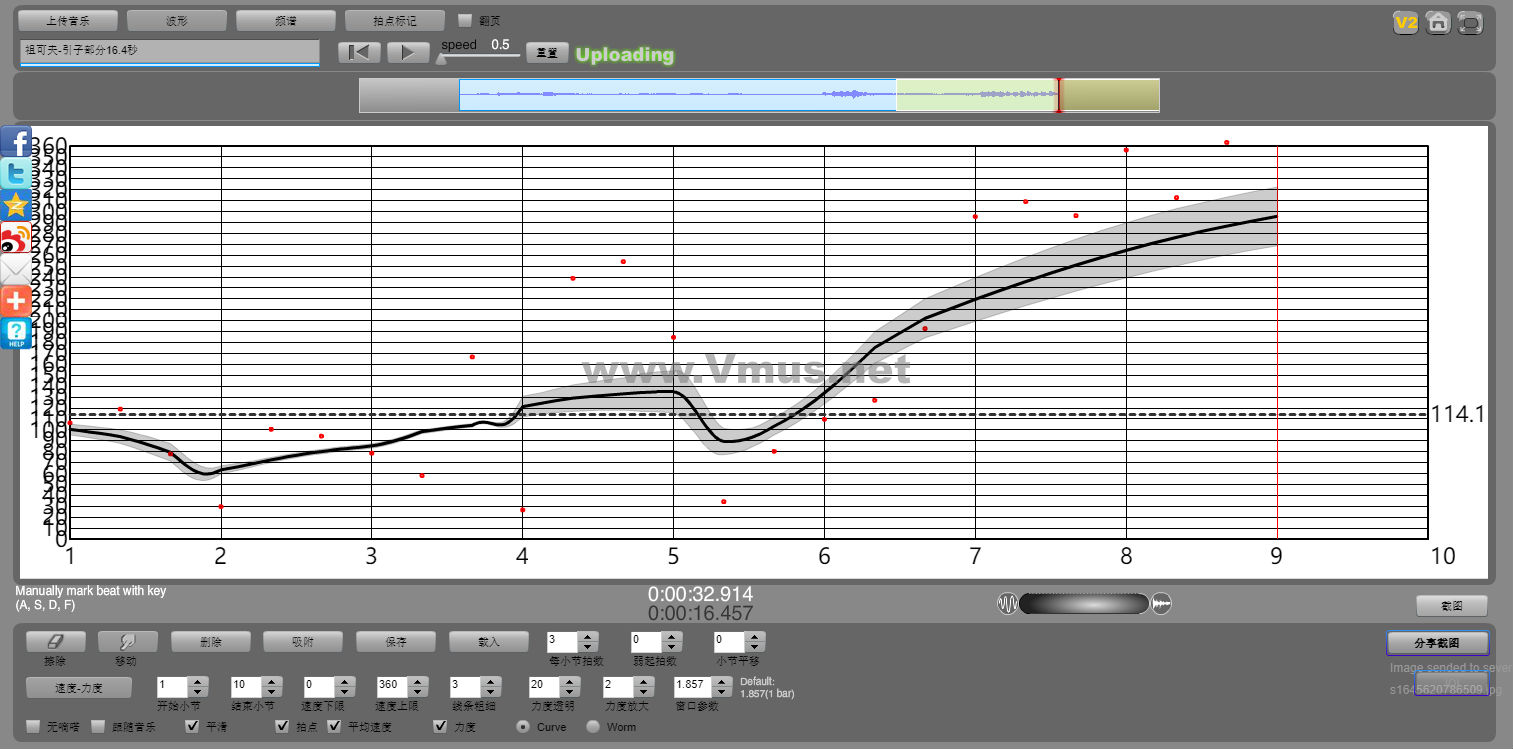Viewport: 1513px width, 749px height.
Task: Increase the 结束小节 stepper value
Action: pos(271,681)
